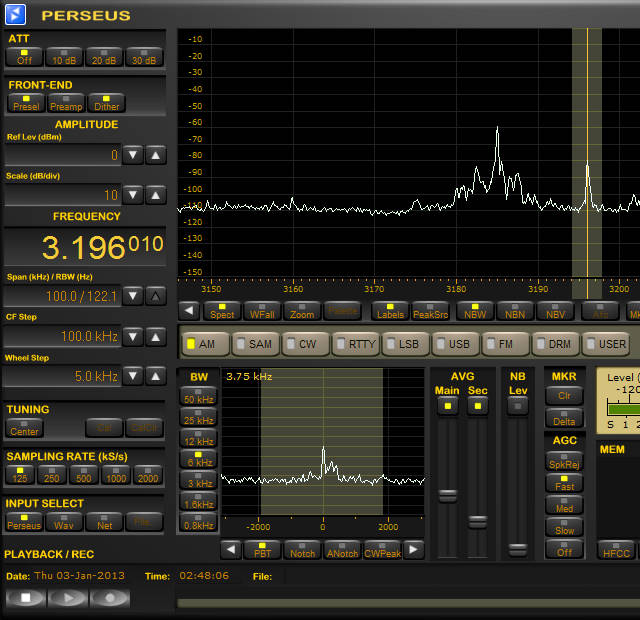
Task: Click the Center tuning button
Action: click(x=24, y=428)
